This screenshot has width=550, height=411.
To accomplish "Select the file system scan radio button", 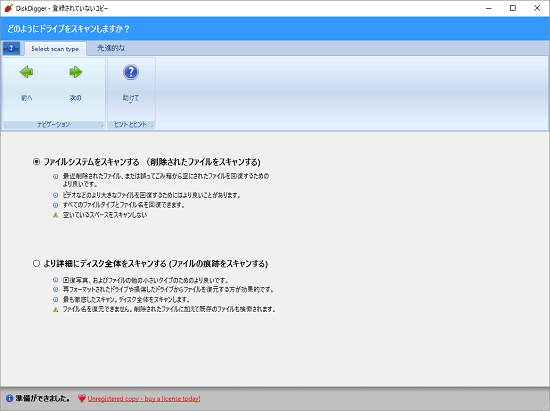I will 36,162.
